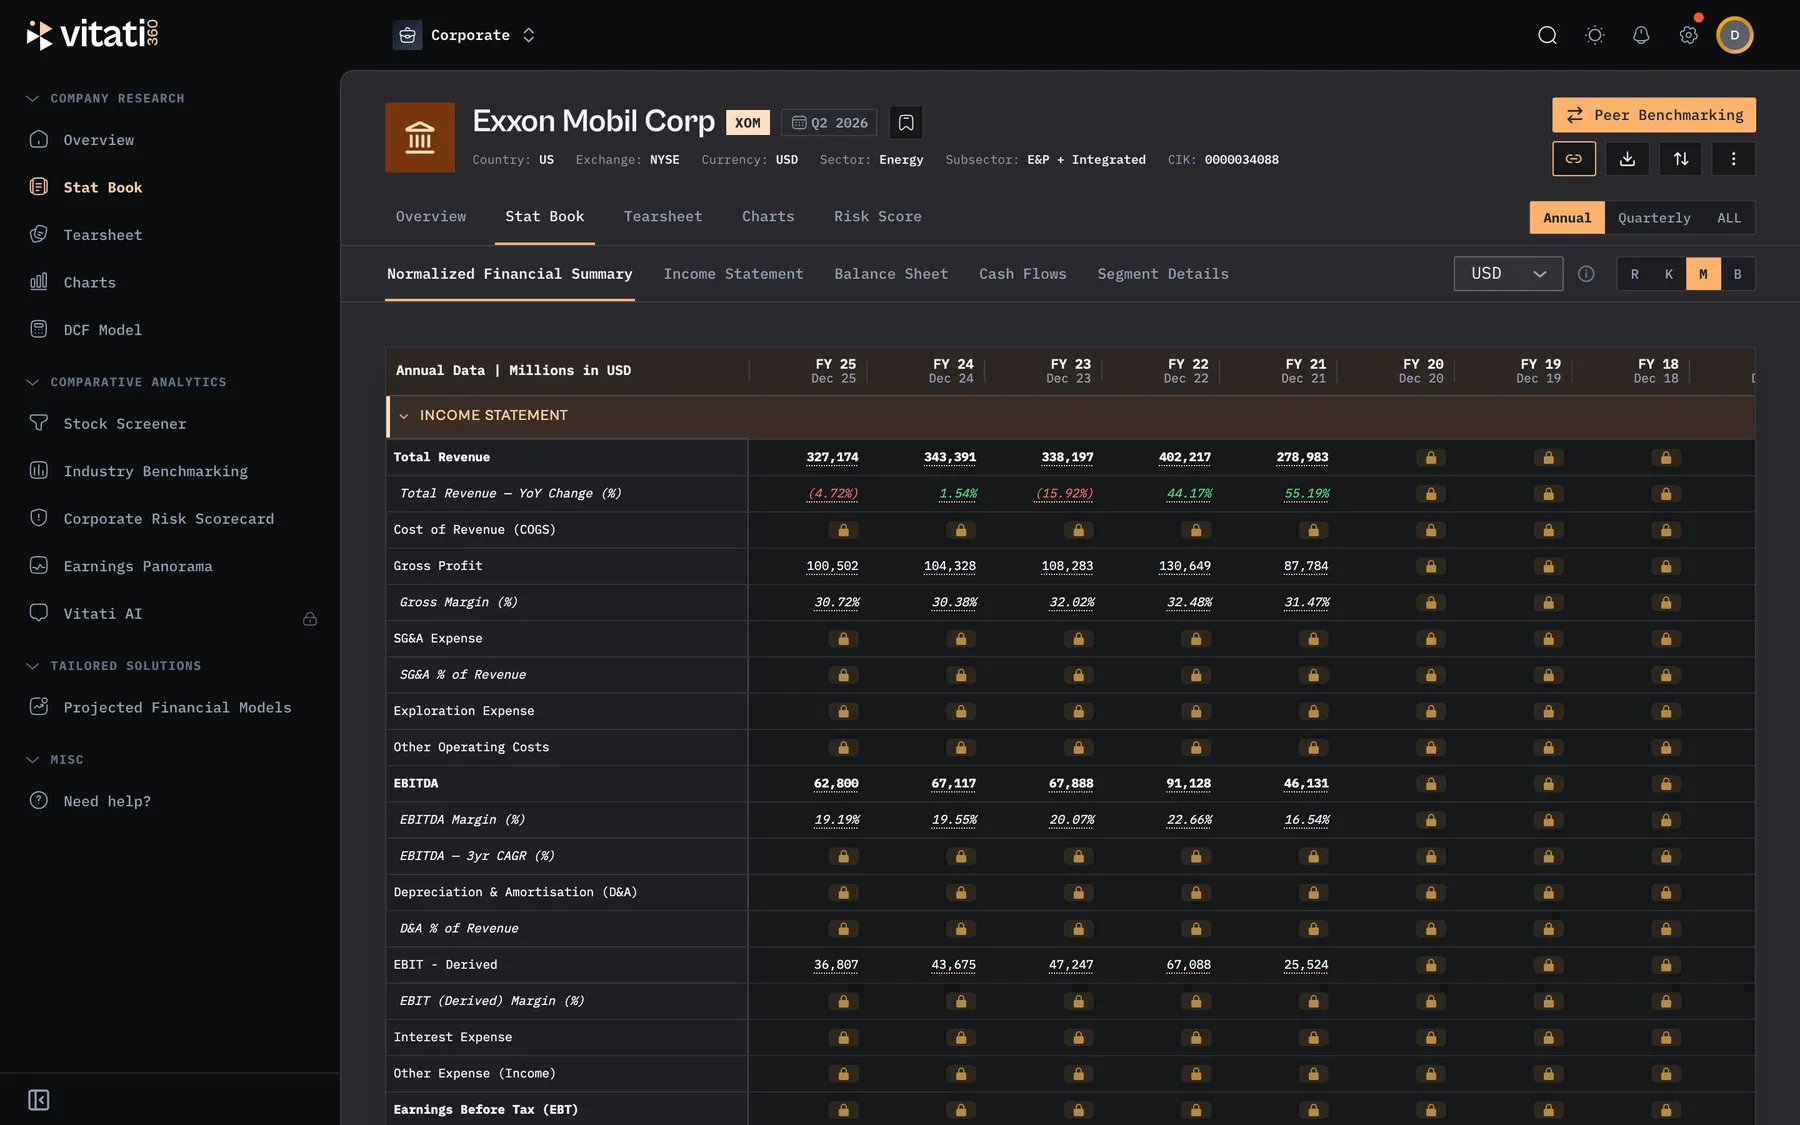Viewport: 1800px width, 1125px height.
Task: Switch to the Tearsheet tab
Action: [x=663, y=217]
